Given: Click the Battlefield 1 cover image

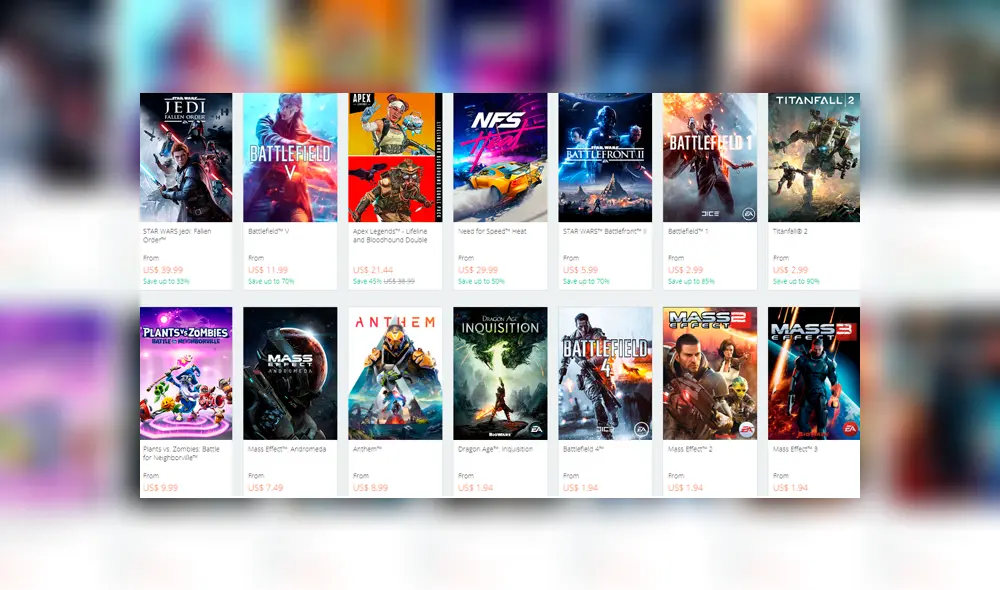Looking at the screenshot, I should tap(710, 157).
